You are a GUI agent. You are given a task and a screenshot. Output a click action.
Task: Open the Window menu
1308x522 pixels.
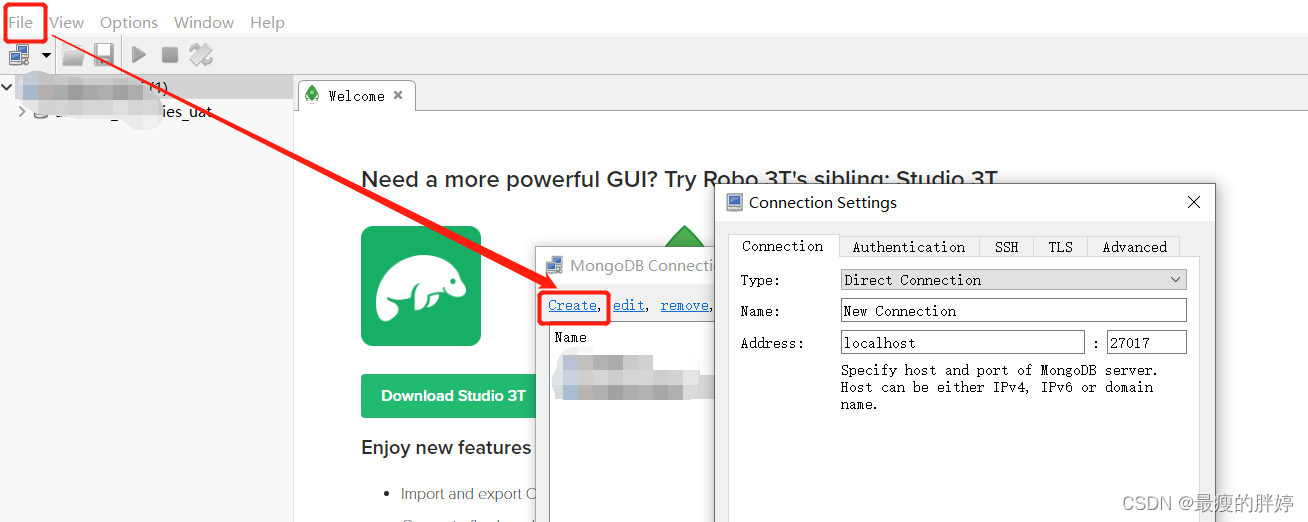[x=204, y=22]
